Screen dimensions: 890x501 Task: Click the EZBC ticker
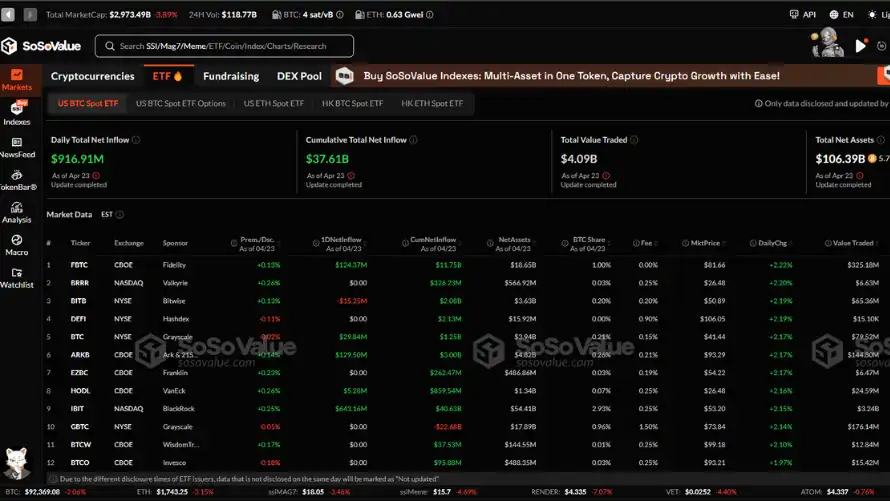(79, 373)
